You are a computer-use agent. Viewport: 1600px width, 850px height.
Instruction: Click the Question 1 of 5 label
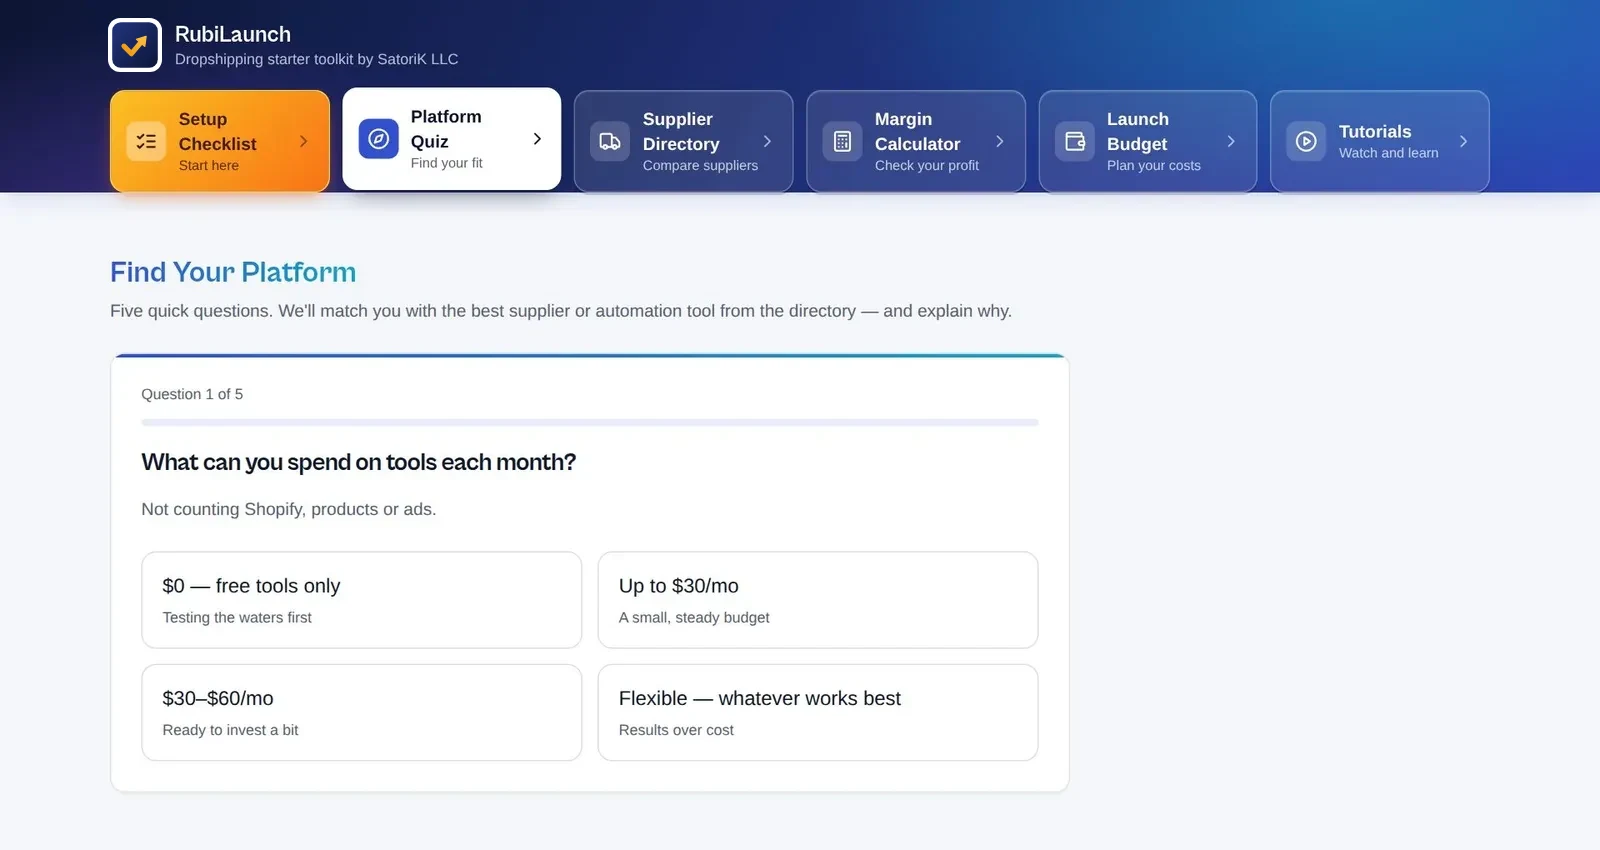tap(192, 394)
